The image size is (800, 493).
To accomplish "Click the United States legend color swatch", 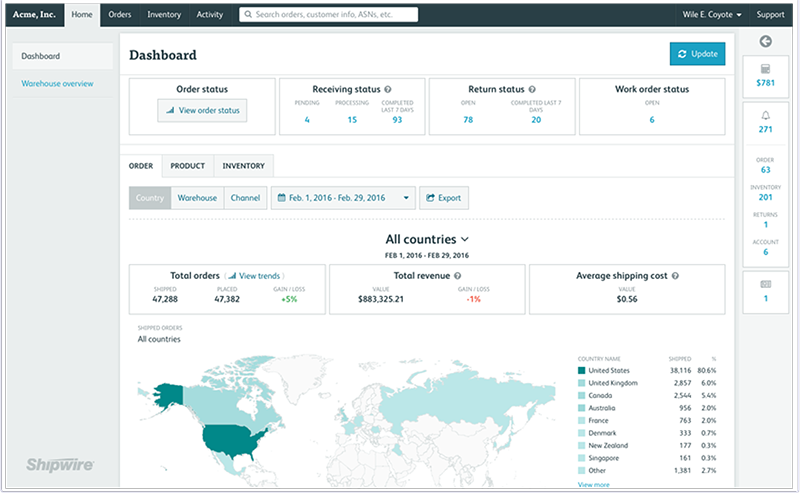I will pyautogui.click(x=582, y=370).
